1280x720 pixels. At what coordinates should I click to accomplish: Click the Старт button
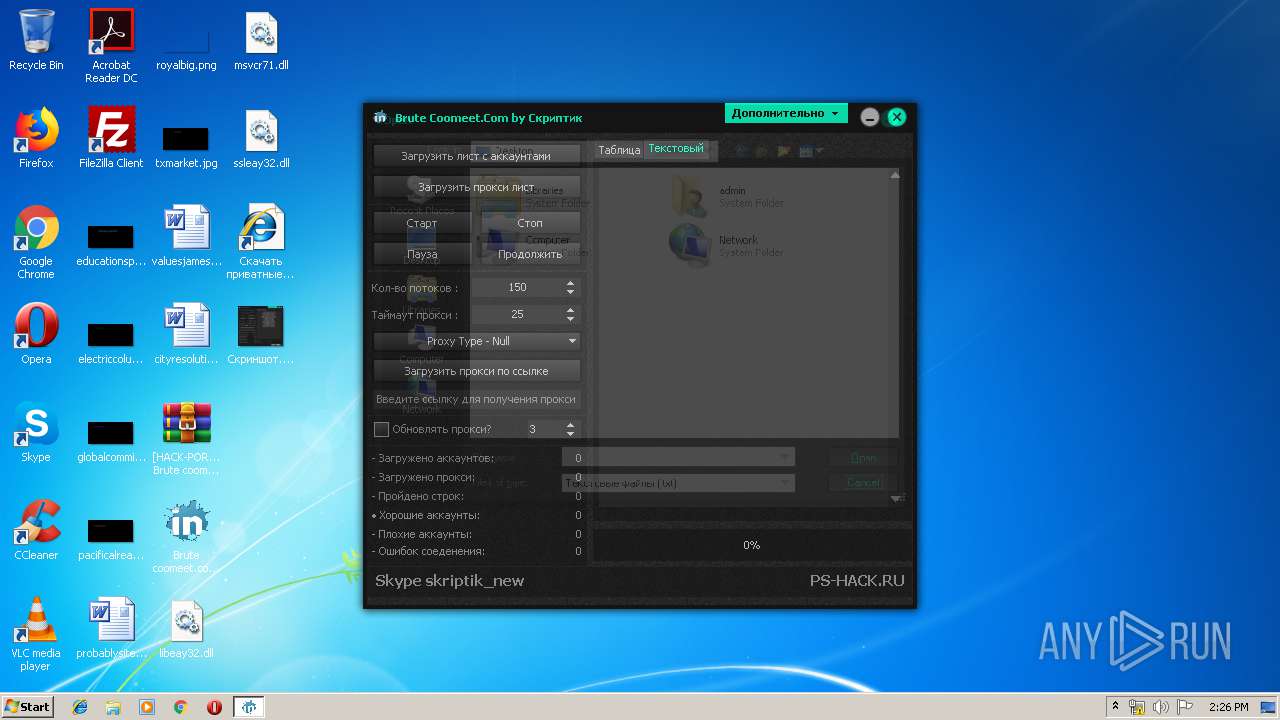422,223
